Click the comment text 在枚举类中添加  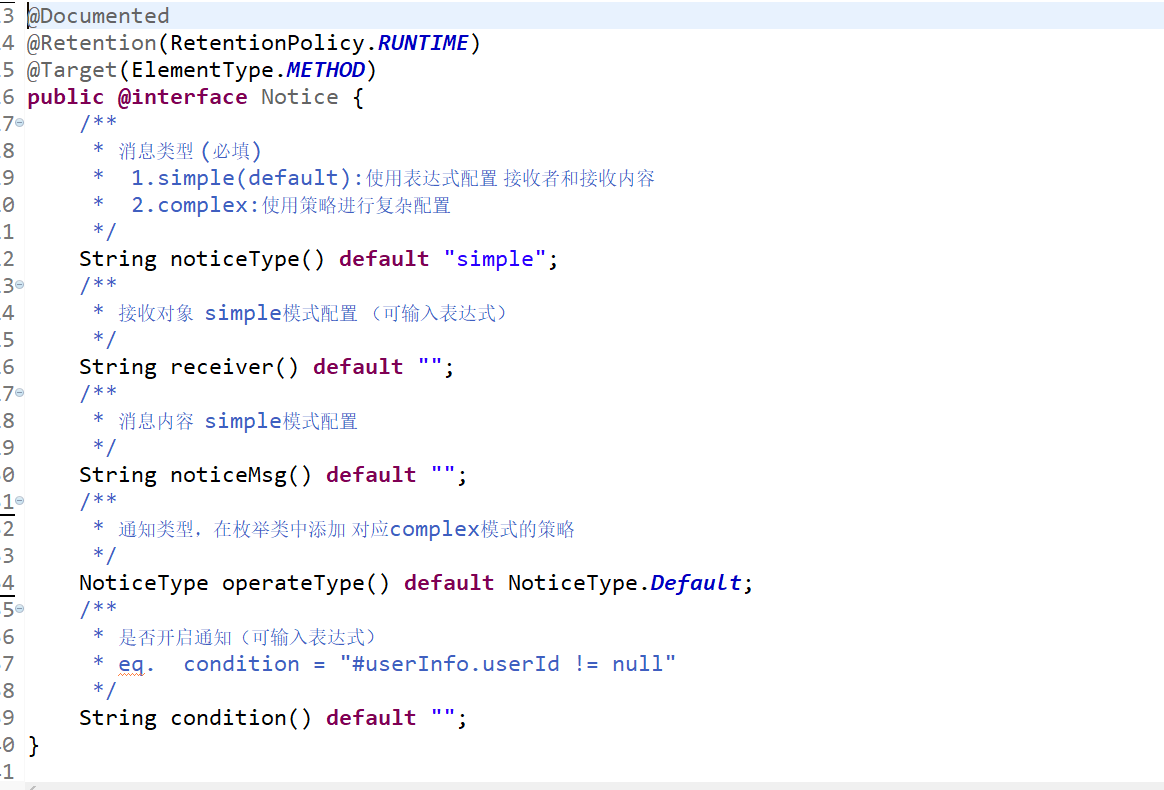(x=280, y=529)
